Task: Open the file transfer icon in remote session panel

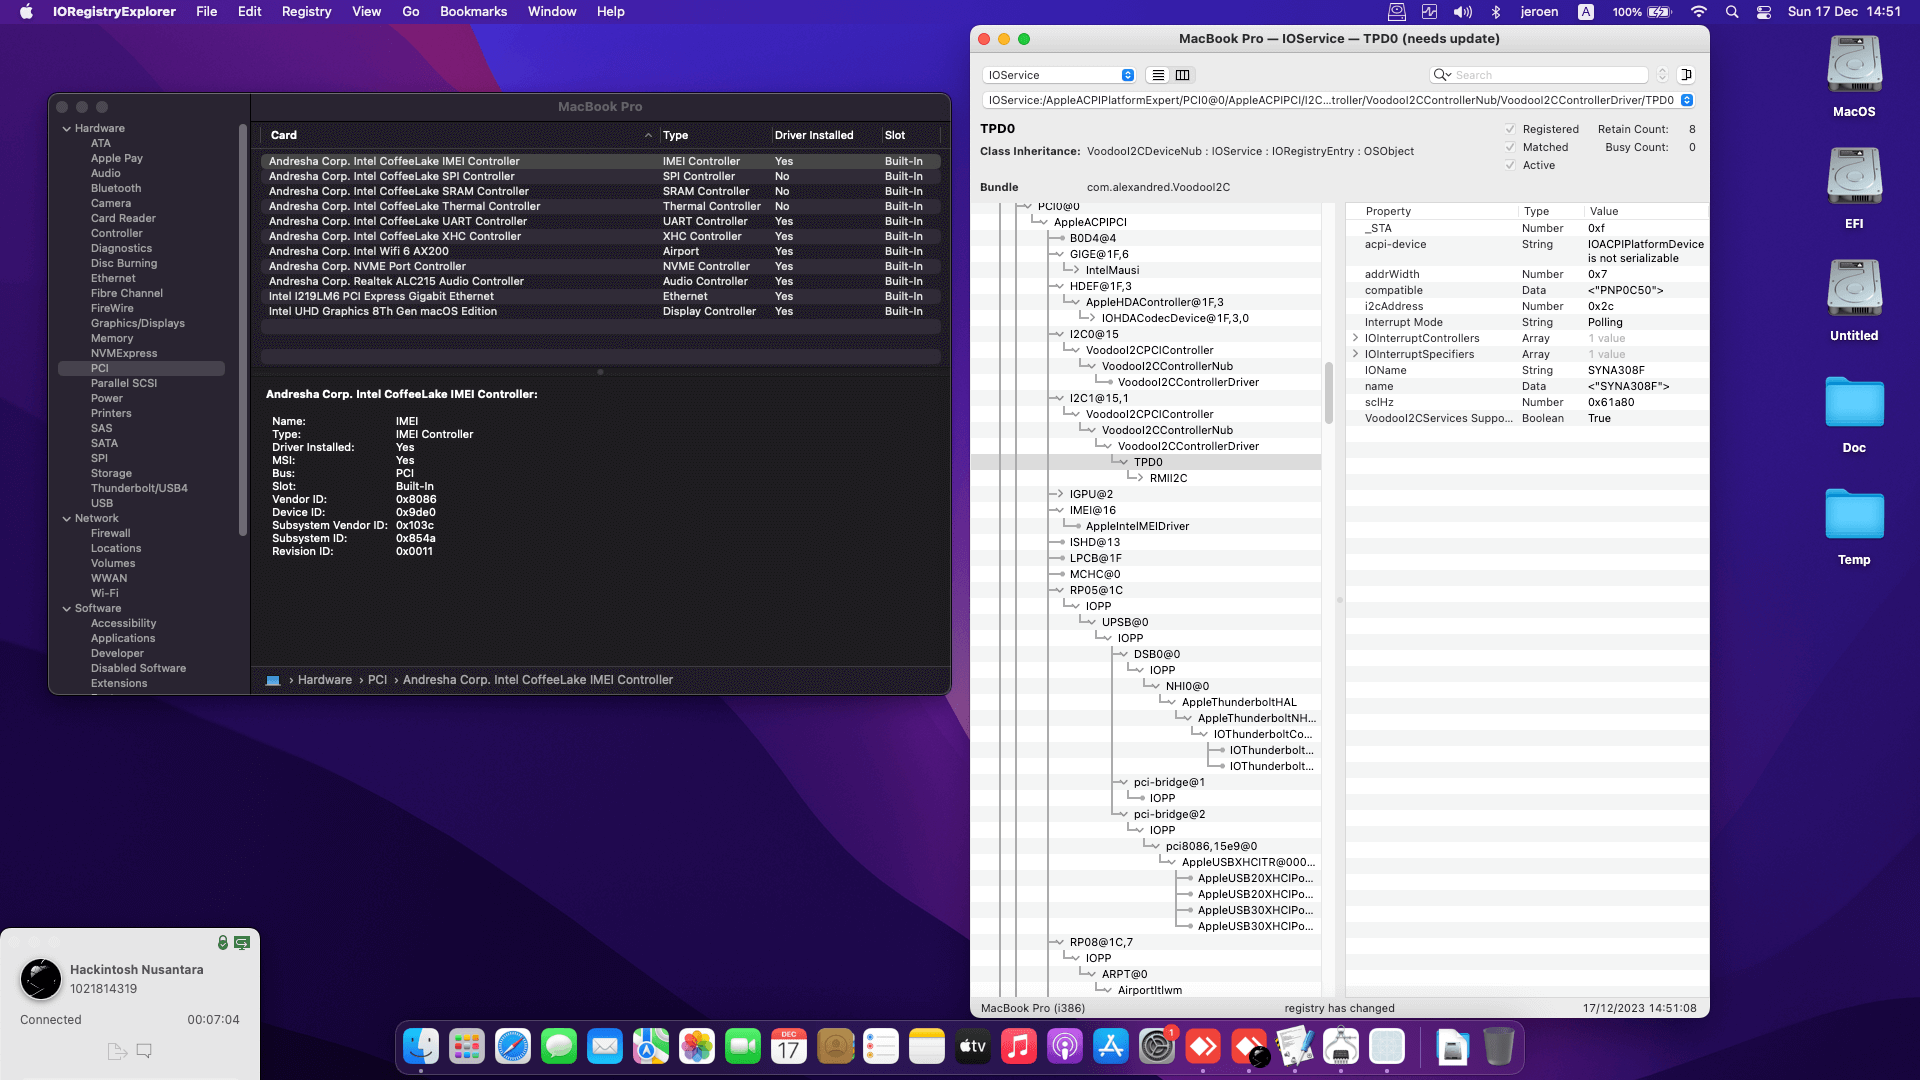Action: tap(117, 1051)
